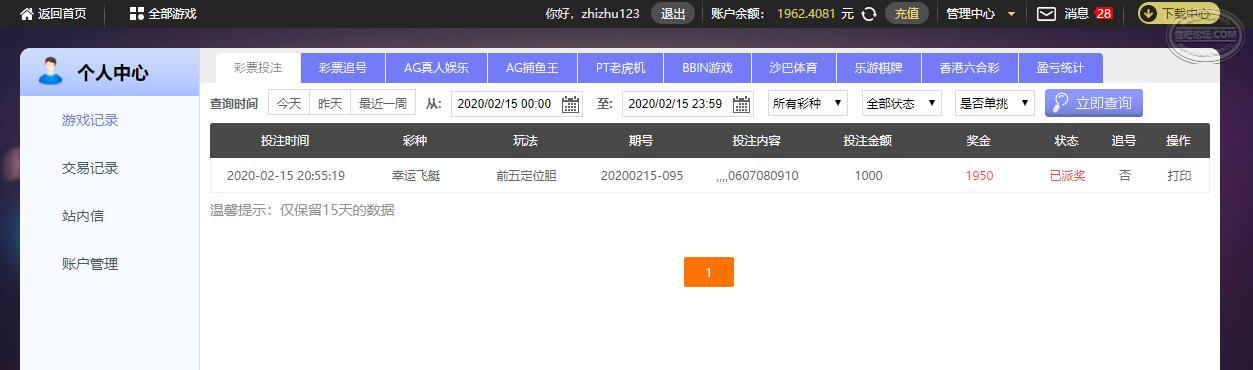Switch to the 盈亏统计 tab
The height and width of the screenshot is (370, 1253).
click(x=1060, y=68)
